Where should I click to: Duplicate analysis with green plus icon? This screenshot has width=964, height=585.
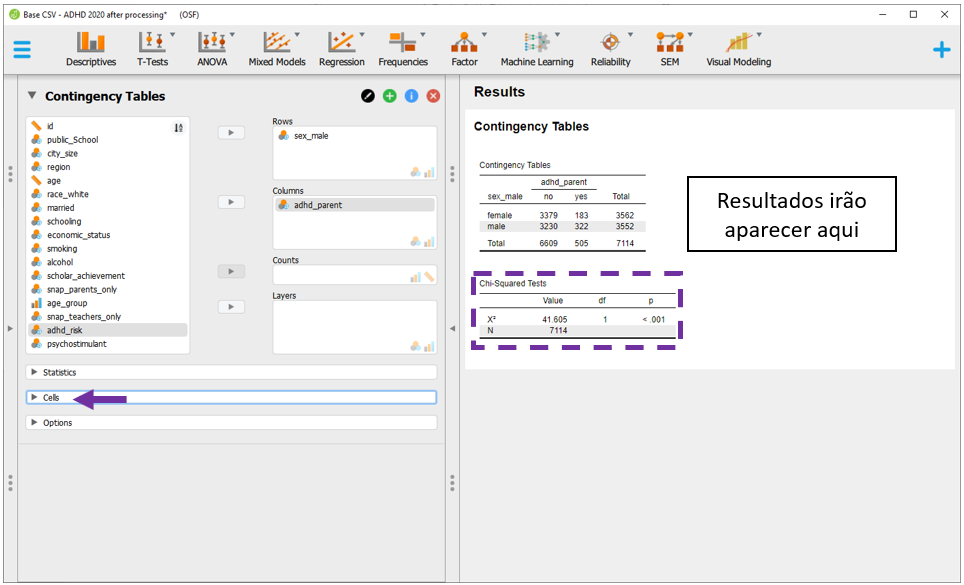click(x=389, y=96)
